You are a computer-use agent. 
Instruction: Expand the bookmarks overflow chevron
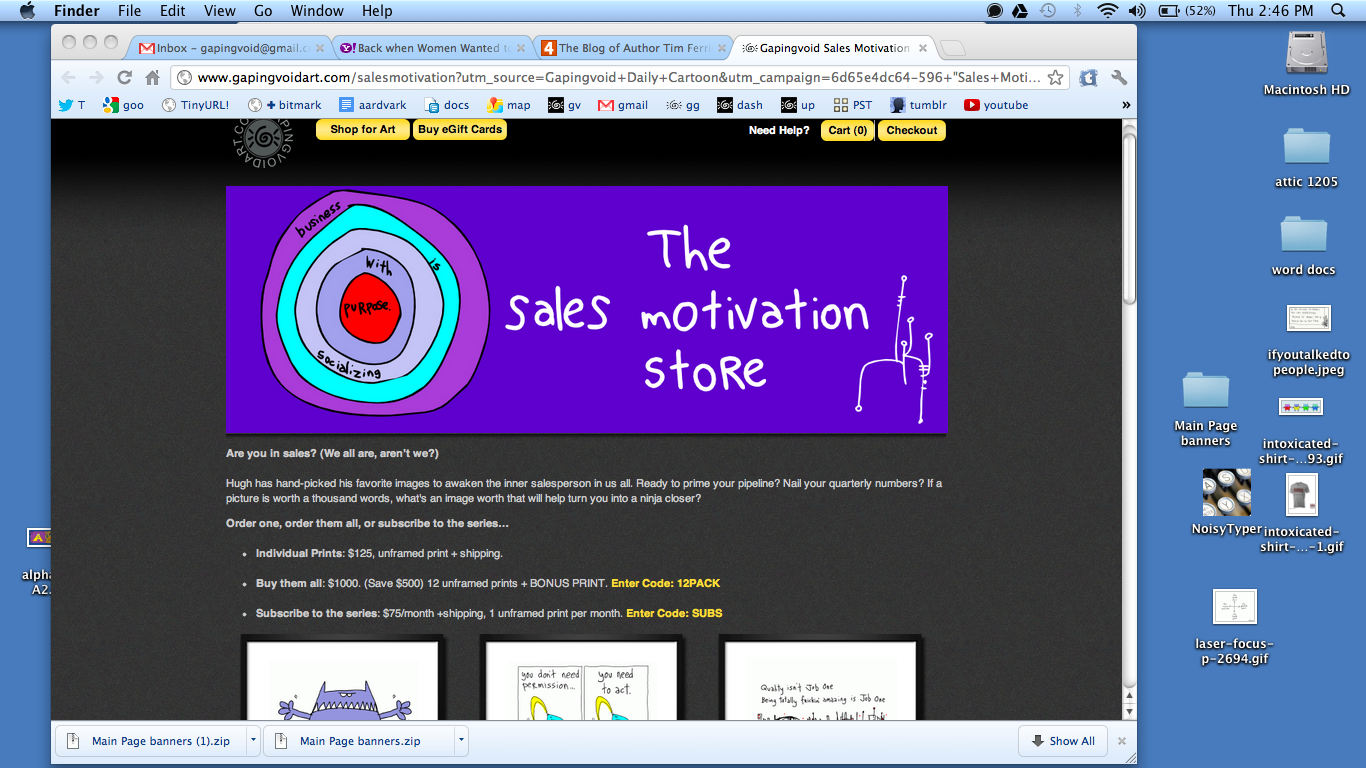(x=1126, y=105)
